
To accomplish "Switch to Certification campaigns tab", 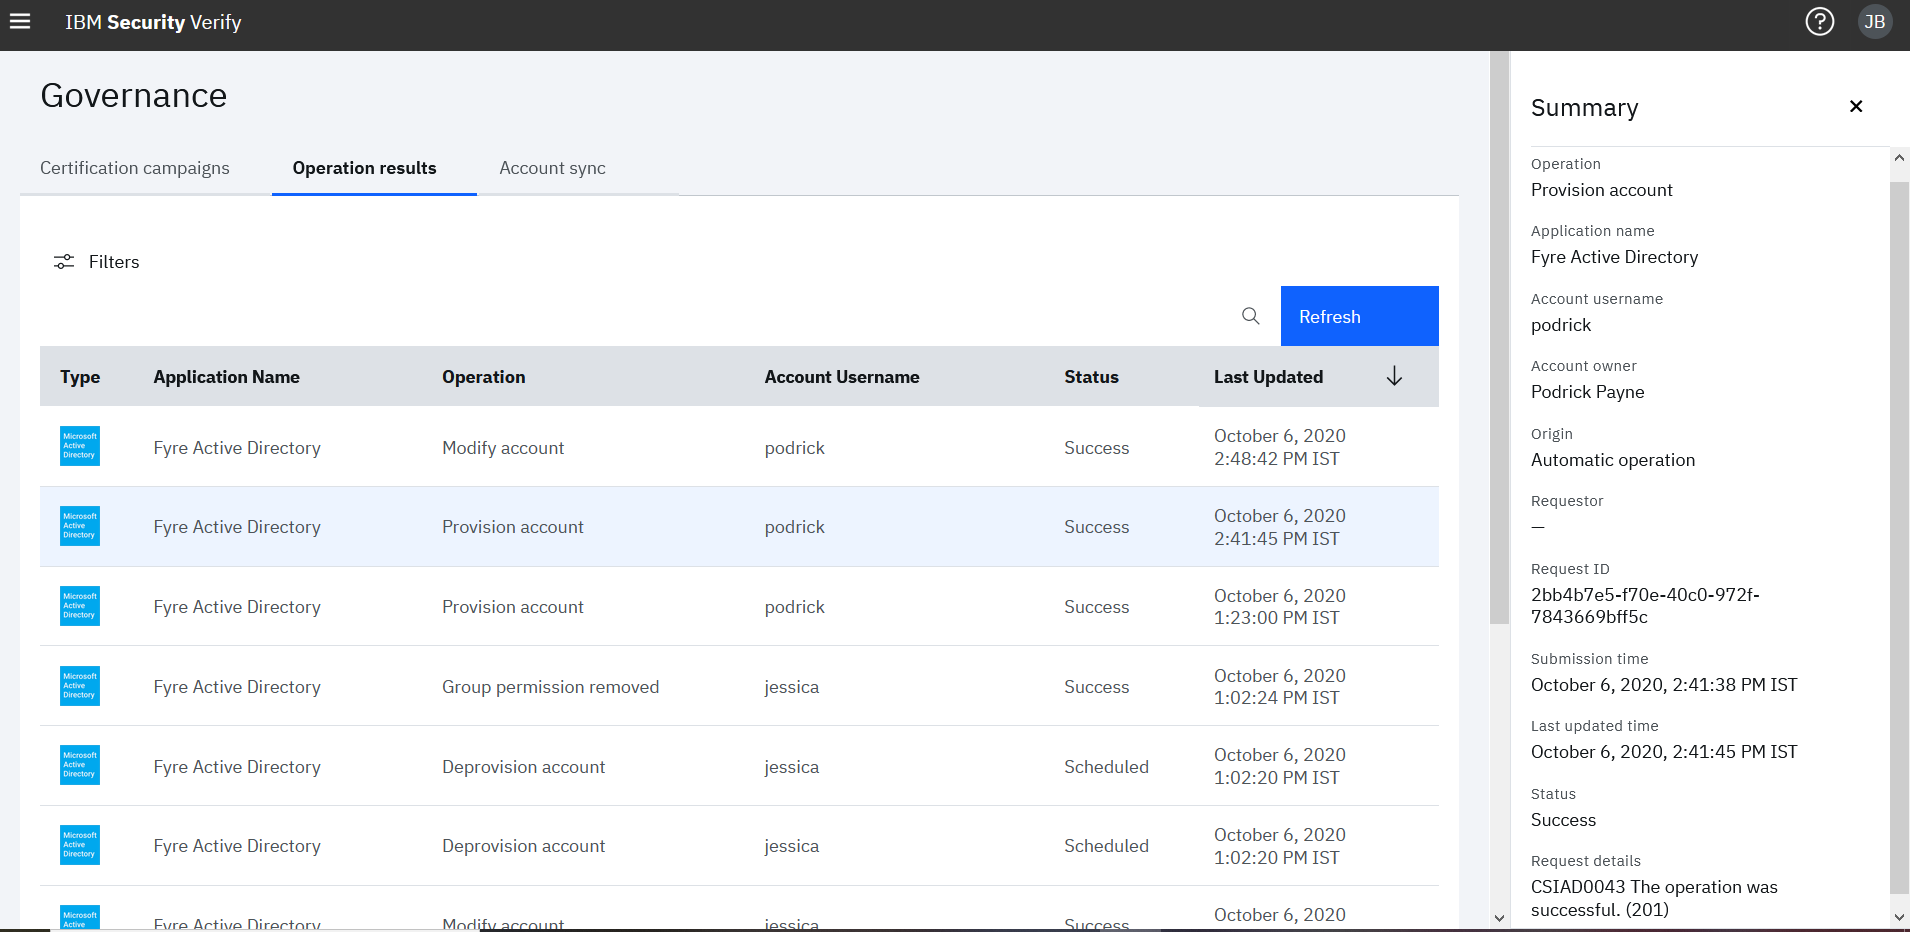I will 135,168.
